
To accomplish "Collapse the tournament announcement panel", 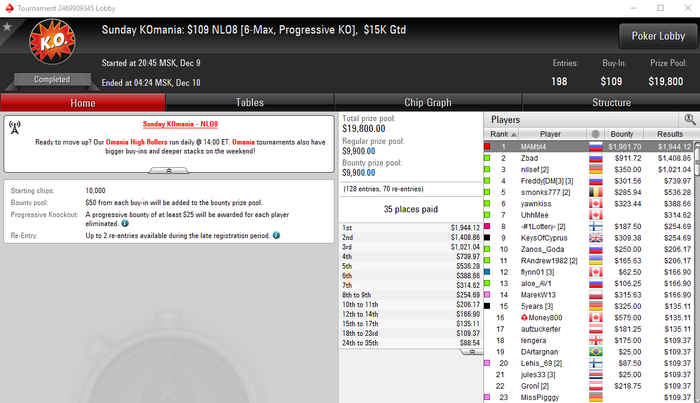I will (168, 170).
